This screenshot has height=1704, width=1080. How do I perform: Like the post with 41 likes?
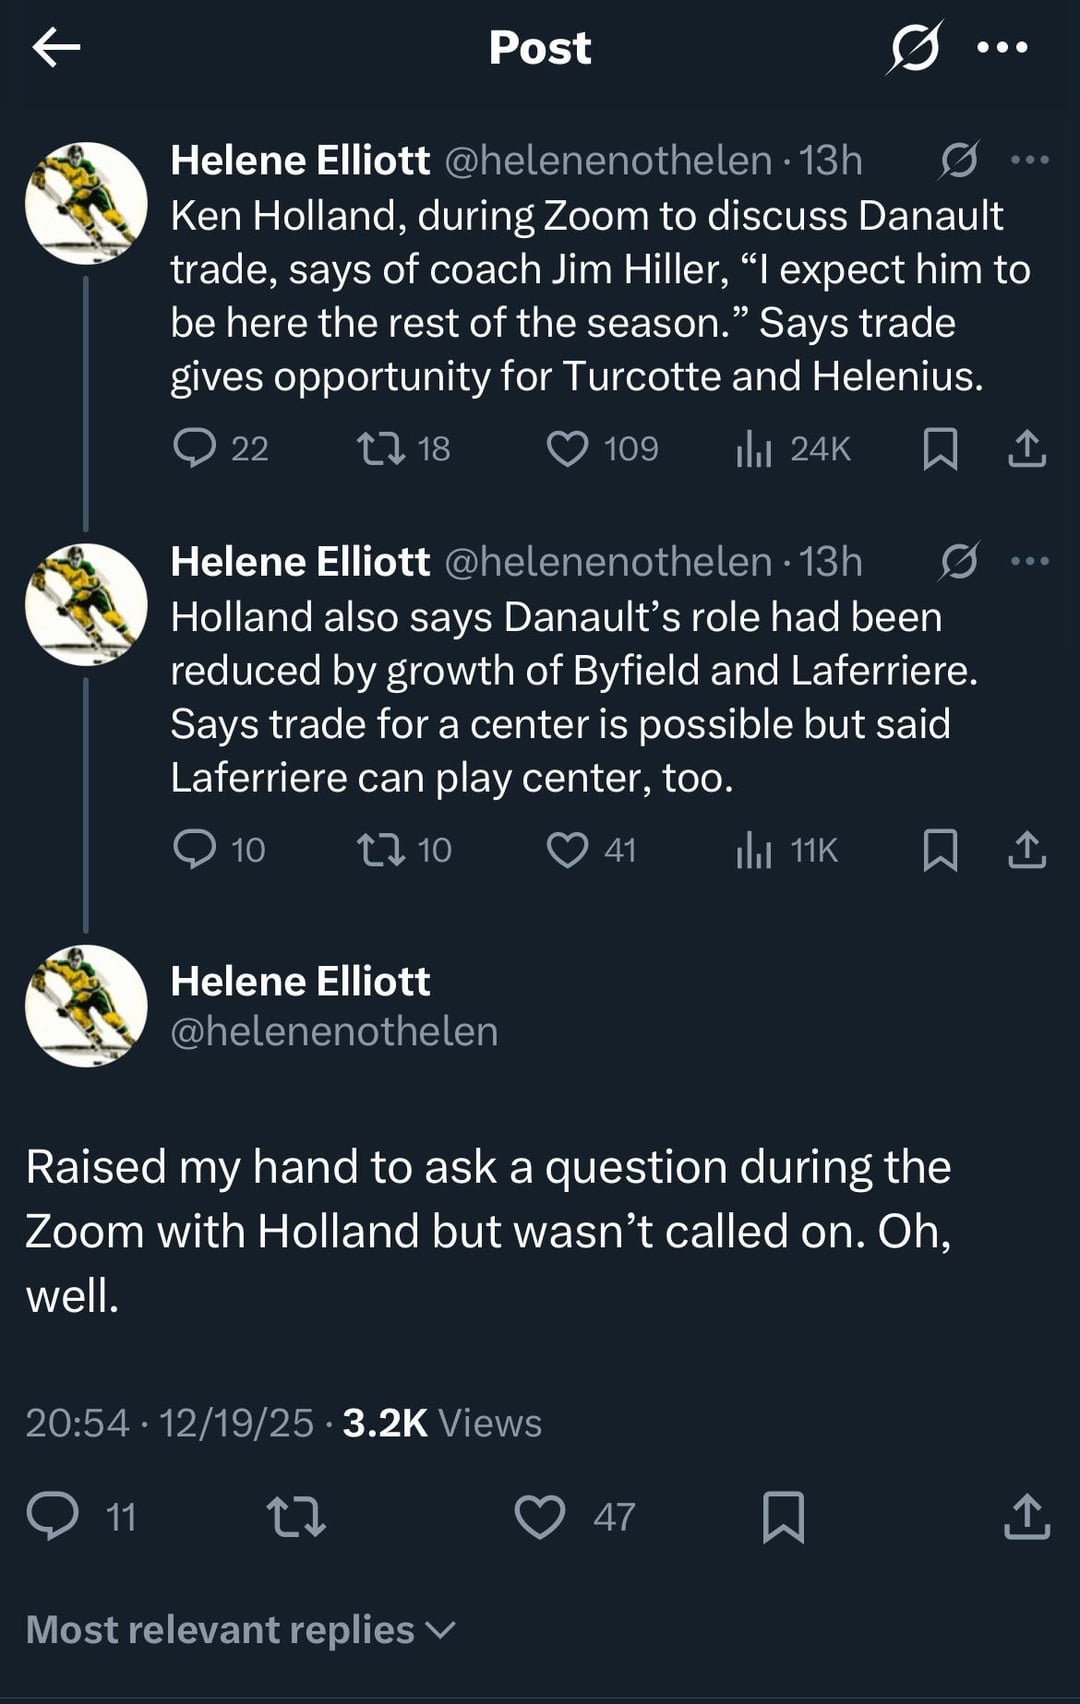pyautogui.click(x=567, y=850)
